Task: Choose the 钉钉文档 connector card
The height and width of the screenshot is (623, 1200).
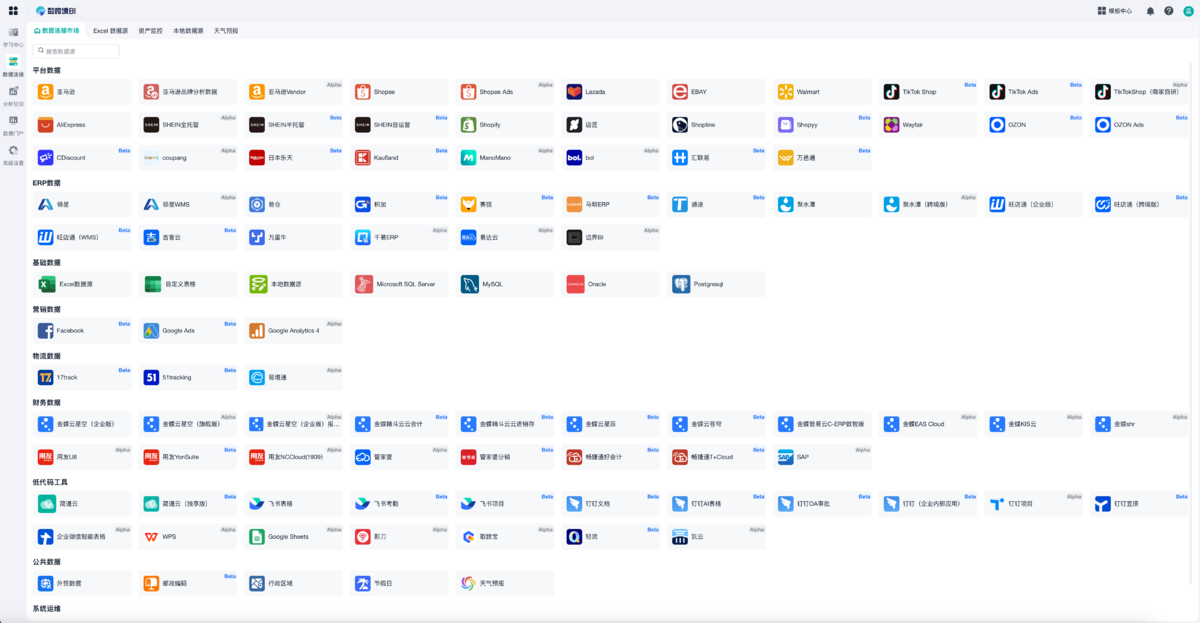Action: 611,504
